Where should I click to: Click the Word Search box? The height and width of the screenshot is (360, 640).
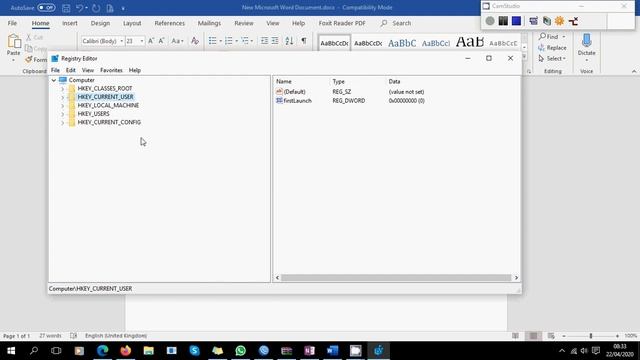[396, 23]
